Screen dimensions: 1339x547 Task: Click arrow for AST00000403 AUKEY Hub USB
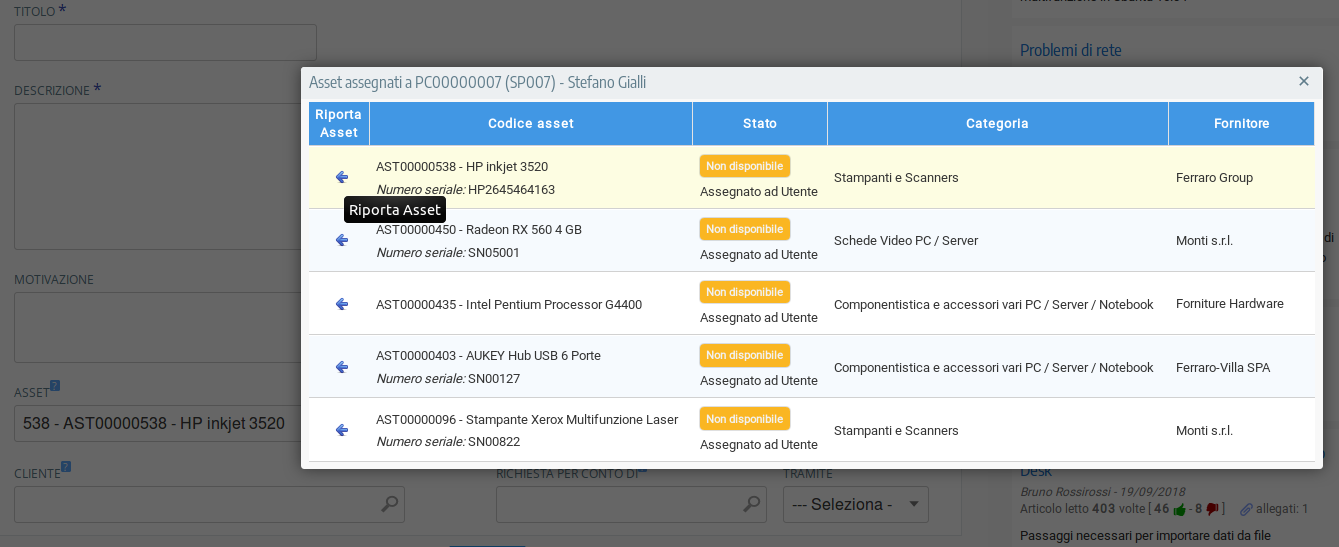click(341, 367)
